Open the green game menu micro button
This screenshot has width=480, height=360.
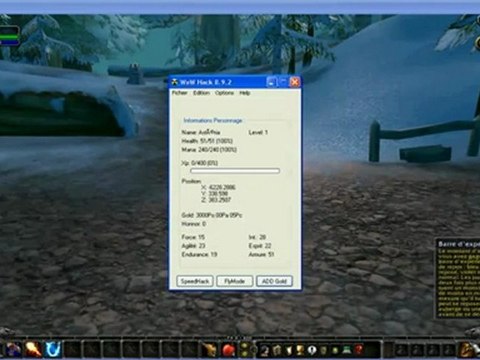(347, 349)
